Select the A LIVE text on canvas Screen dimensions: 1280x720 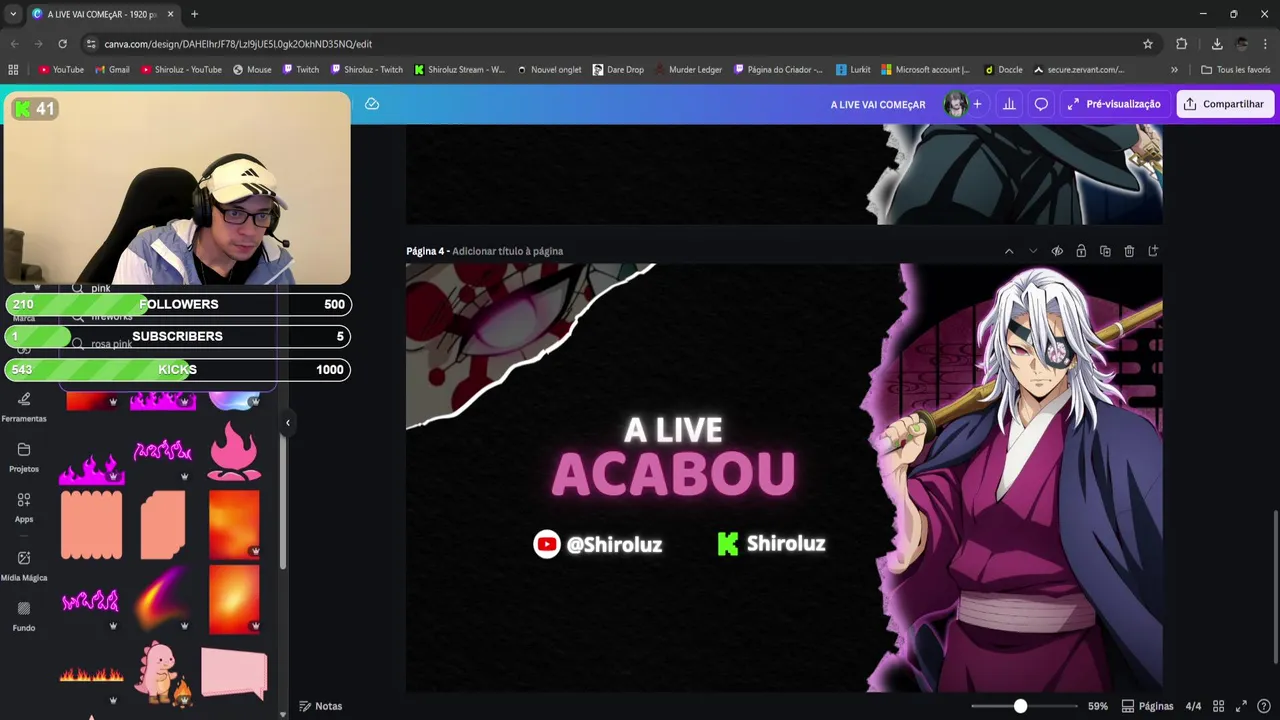point(673,431)
